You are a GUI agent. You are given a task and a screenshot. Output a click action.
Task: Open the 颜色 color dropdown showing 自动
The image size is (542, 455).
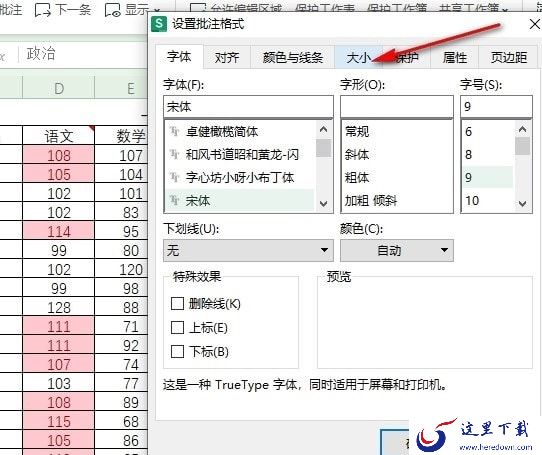397,250
